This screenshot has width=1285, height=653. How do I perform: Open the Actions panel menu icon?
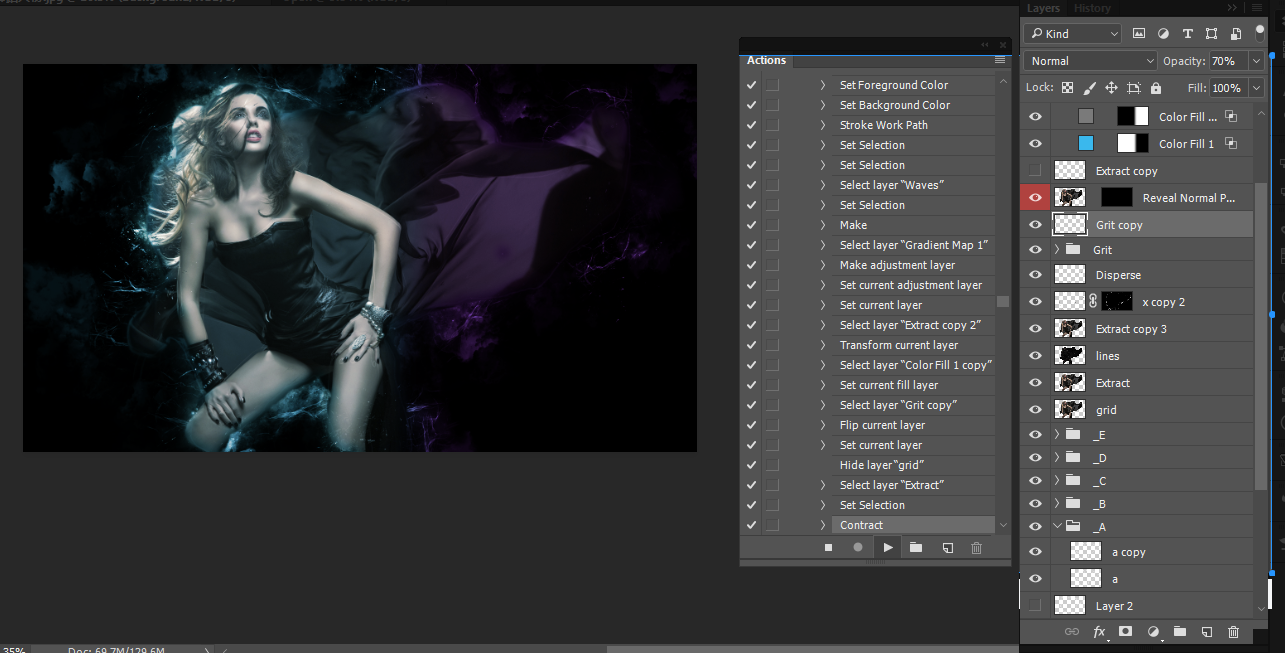tap(1000, 60)
